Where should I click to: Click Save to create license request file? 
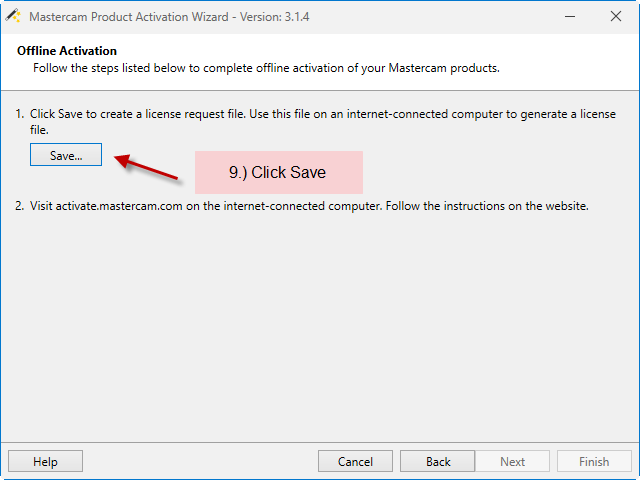click(66, 155)
